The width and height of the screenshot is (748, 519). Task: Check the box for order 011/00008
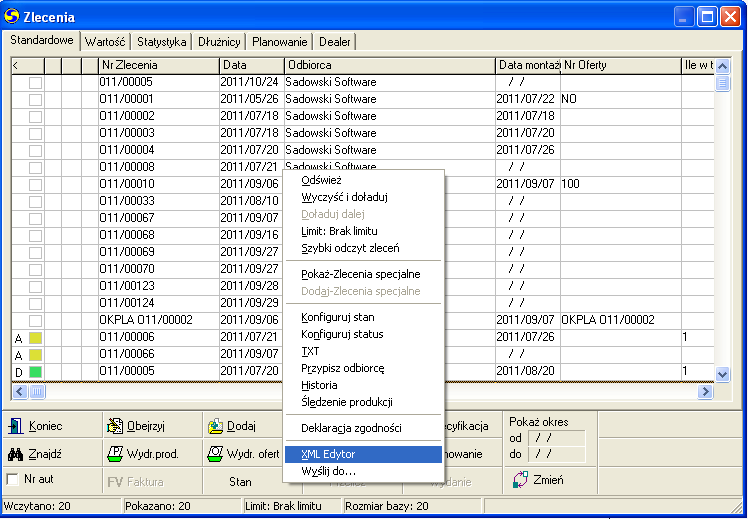pos(35,167)
